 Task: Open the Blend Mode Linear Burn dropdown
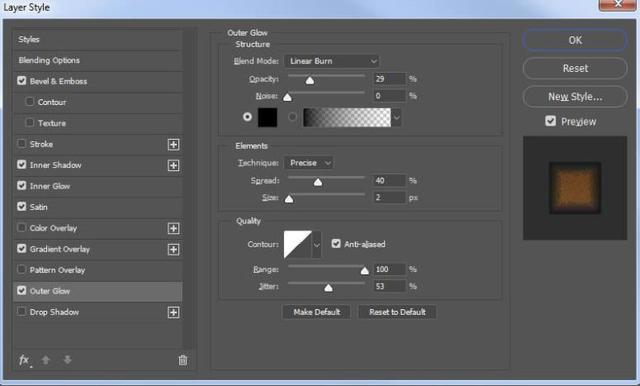click(331, 61)
